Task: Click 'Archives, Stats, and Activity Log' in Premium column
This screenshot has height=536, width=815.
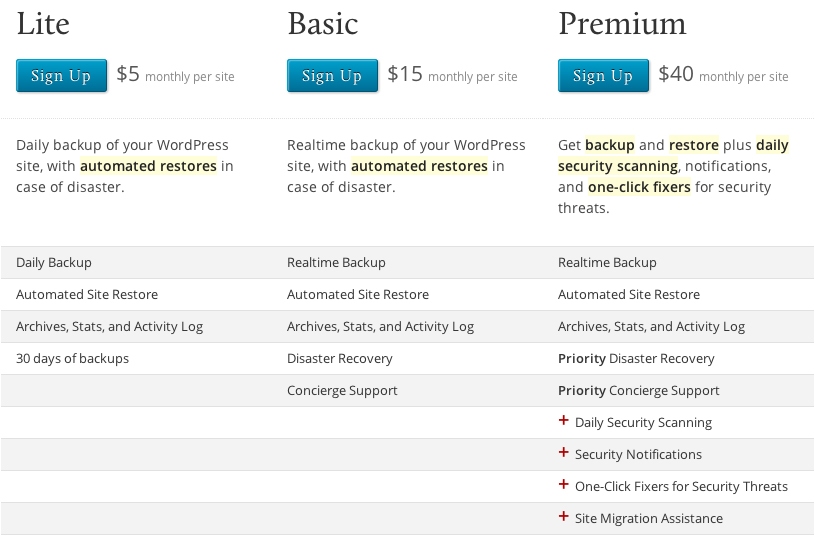Action: coord(651,326)
